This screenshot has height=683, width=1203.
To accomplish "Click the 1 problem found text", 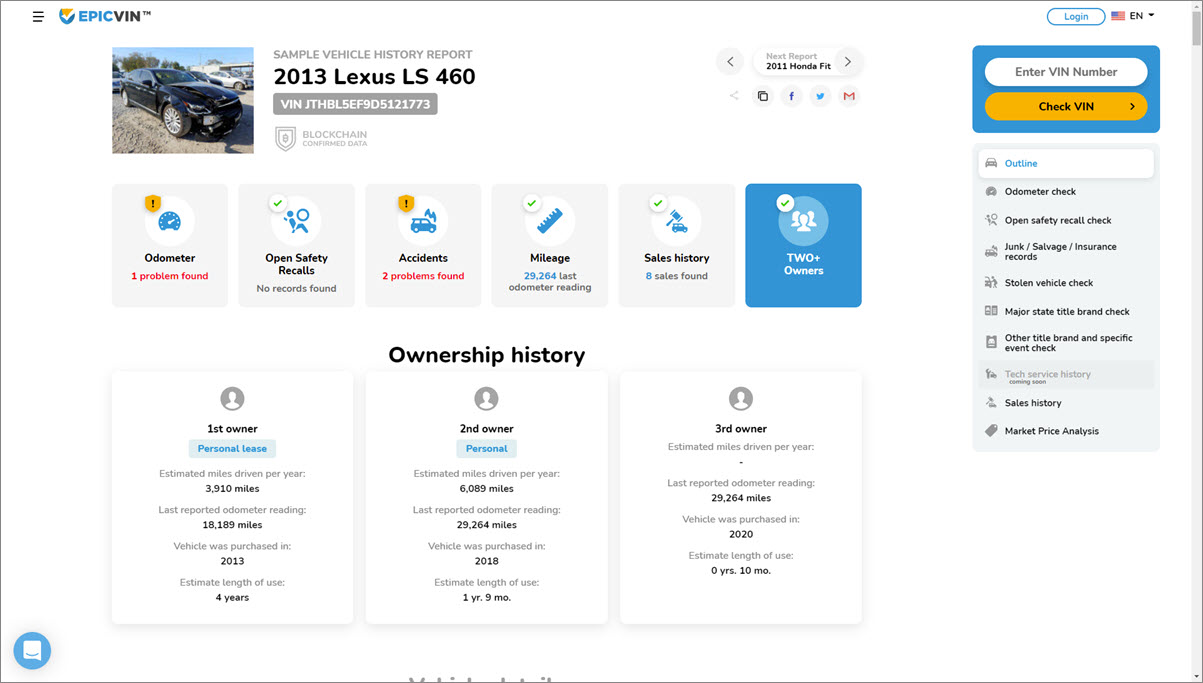I will [x=170, y=276].
